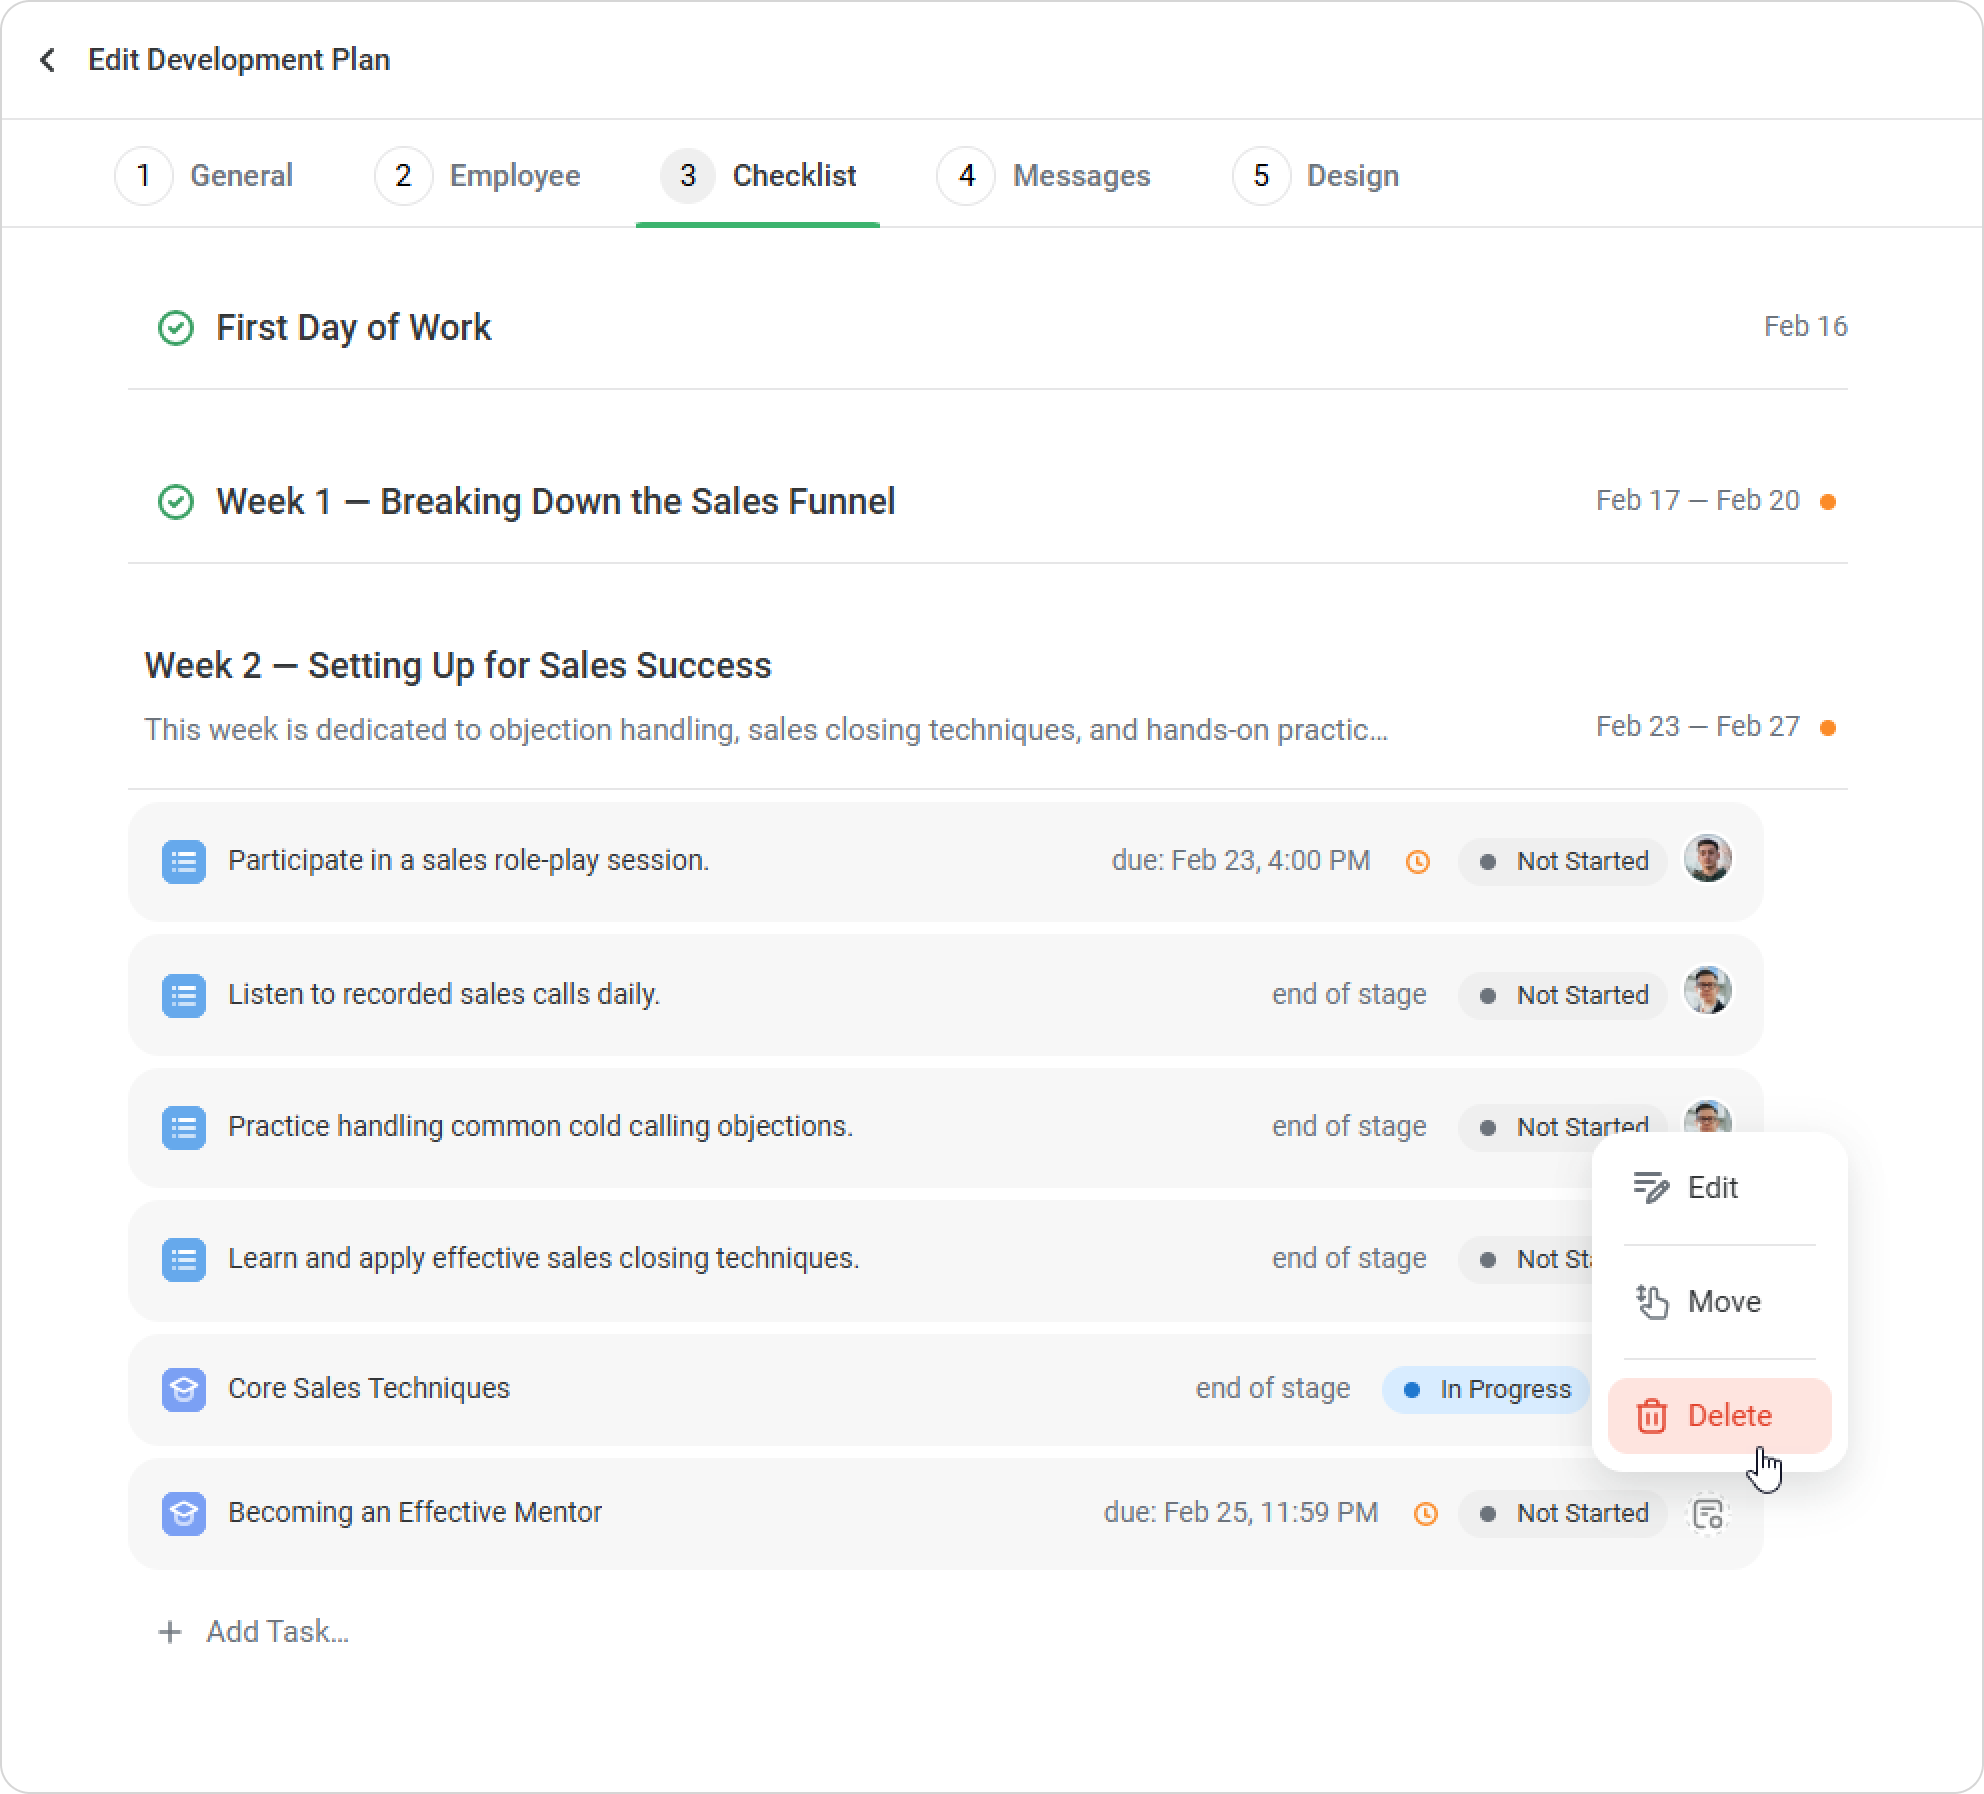
Task: Toggle completed check on First Day of Work
Action: (x=176, y=328)
